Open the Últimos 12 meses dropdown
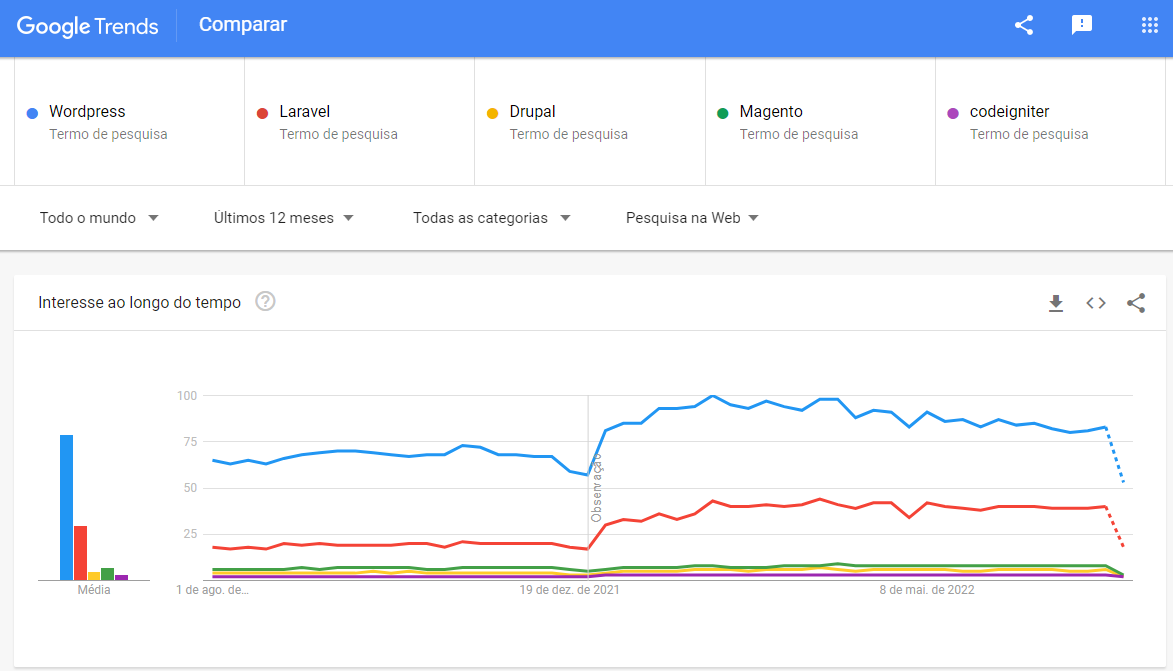Viewport: 1173px width, 671px height. pyautogui.click(x=284, y=218)
